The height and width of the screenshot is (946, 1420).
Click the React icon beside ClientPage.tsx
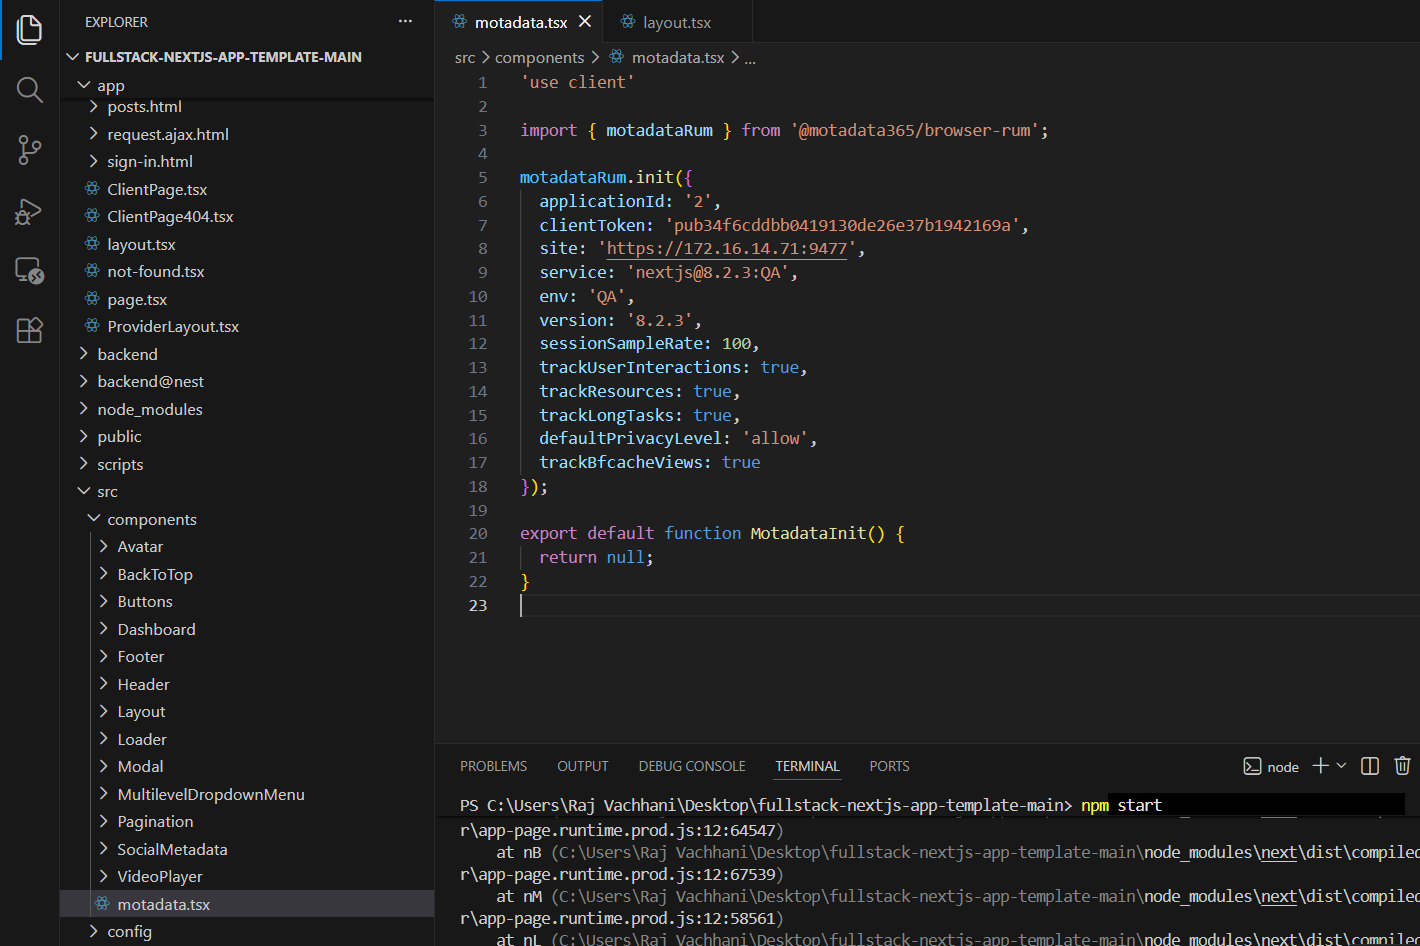[92, 188]
